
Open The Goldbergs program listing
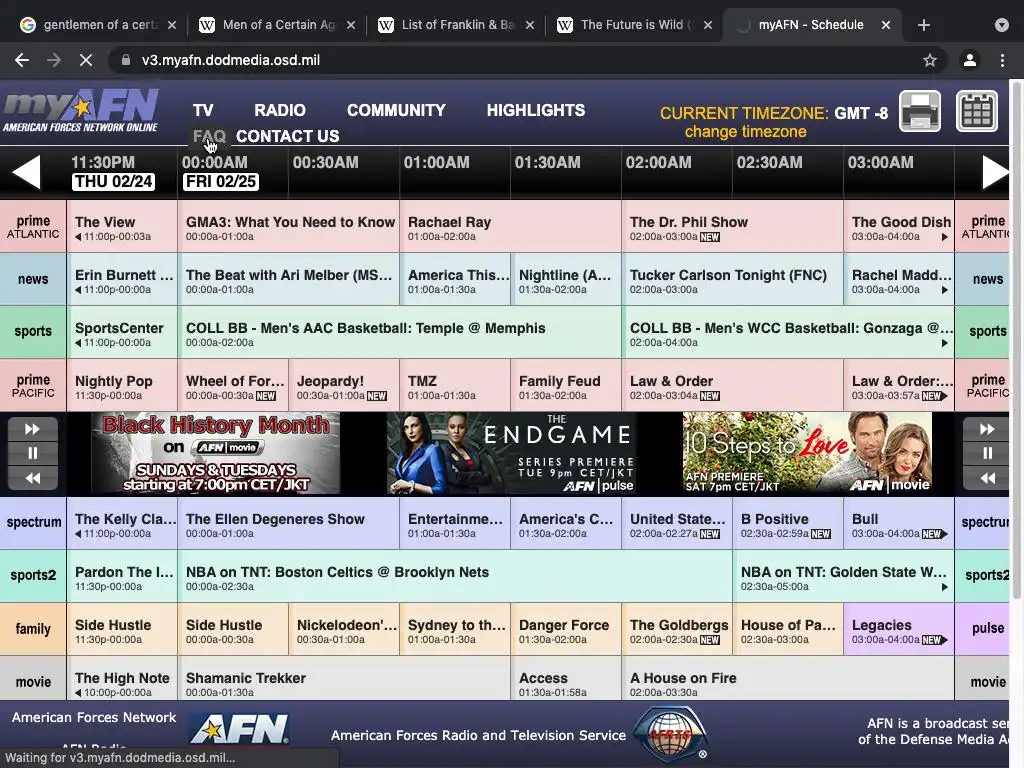pyautogui.click(x=677, y=630)
